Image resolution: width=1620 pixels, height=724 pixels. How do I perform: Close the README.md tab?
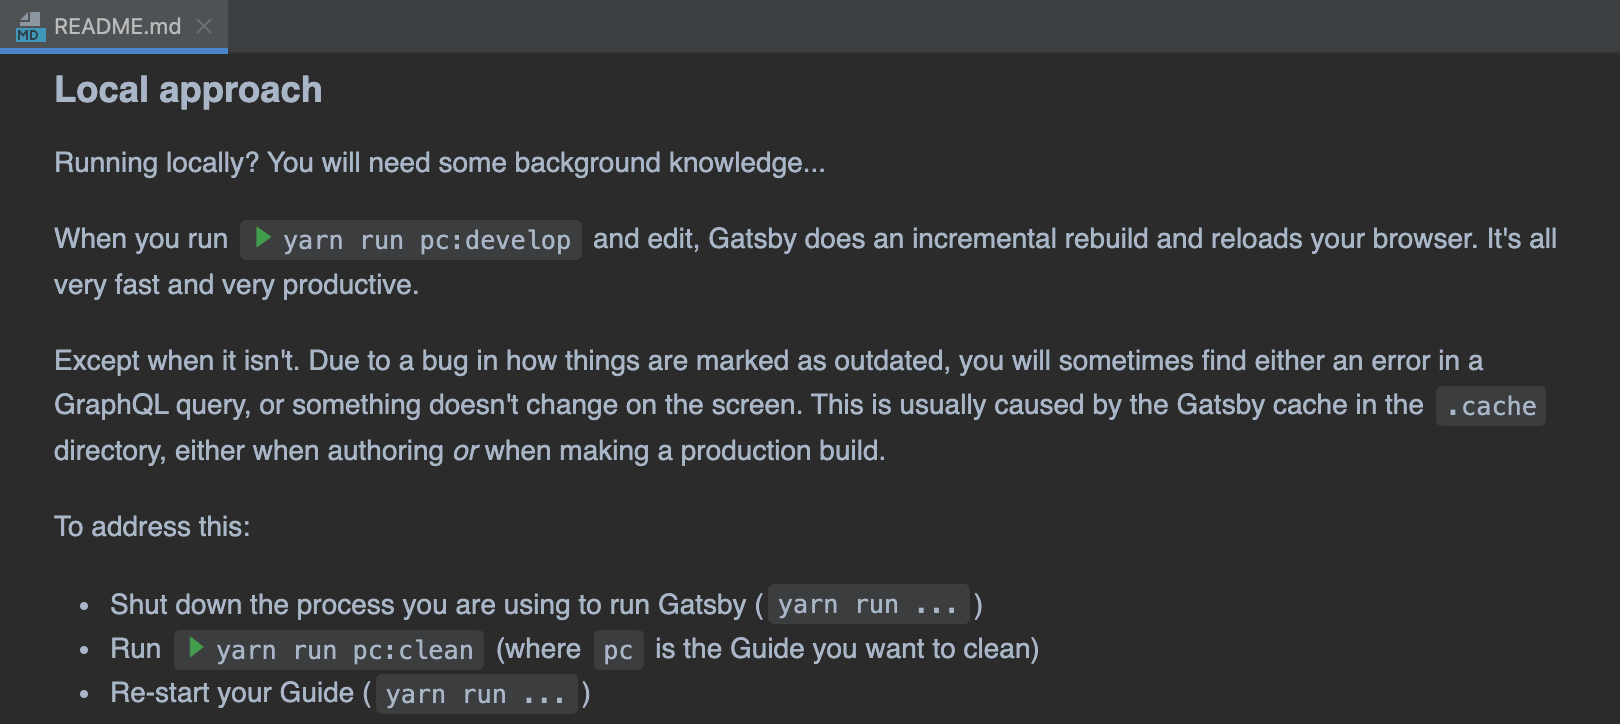204,27
